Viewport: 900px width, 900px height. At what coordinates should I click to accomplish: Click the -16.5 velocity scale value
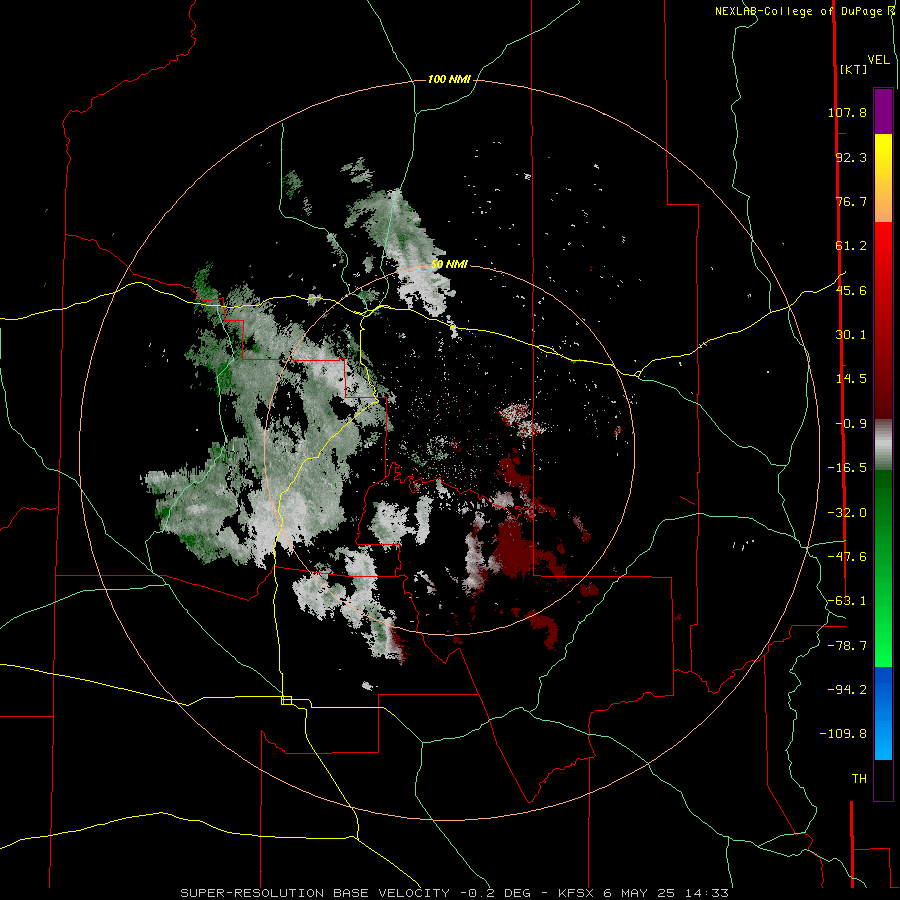pos(847,468)
